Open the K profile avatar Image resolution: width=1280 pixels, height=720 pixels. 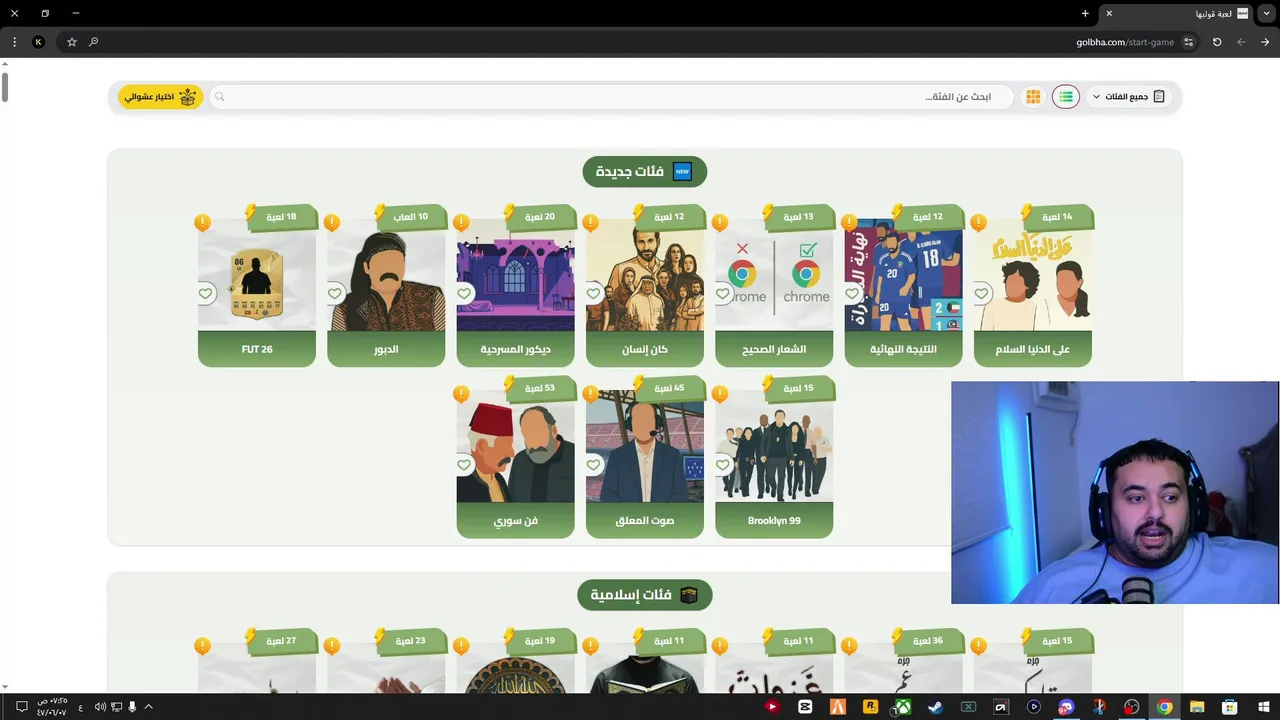[39, 42]
